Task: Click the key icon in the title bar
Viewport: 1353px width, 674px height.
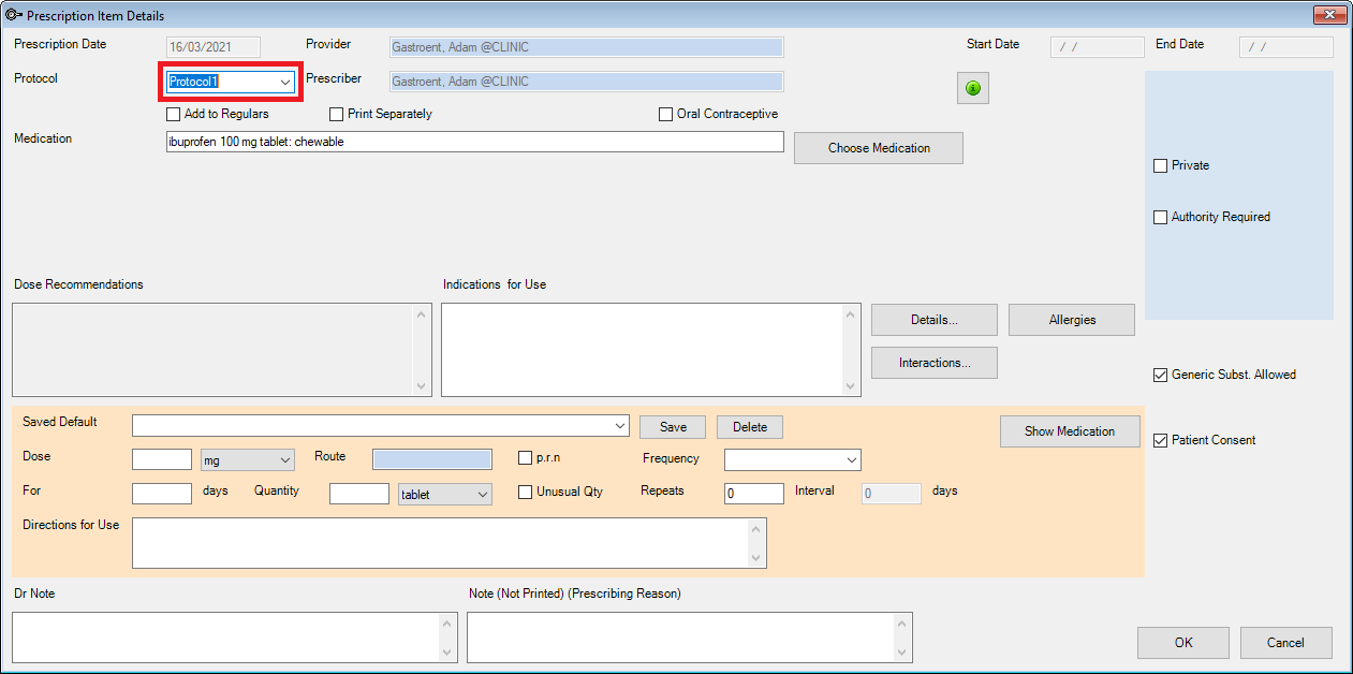Action: (14, 15)
